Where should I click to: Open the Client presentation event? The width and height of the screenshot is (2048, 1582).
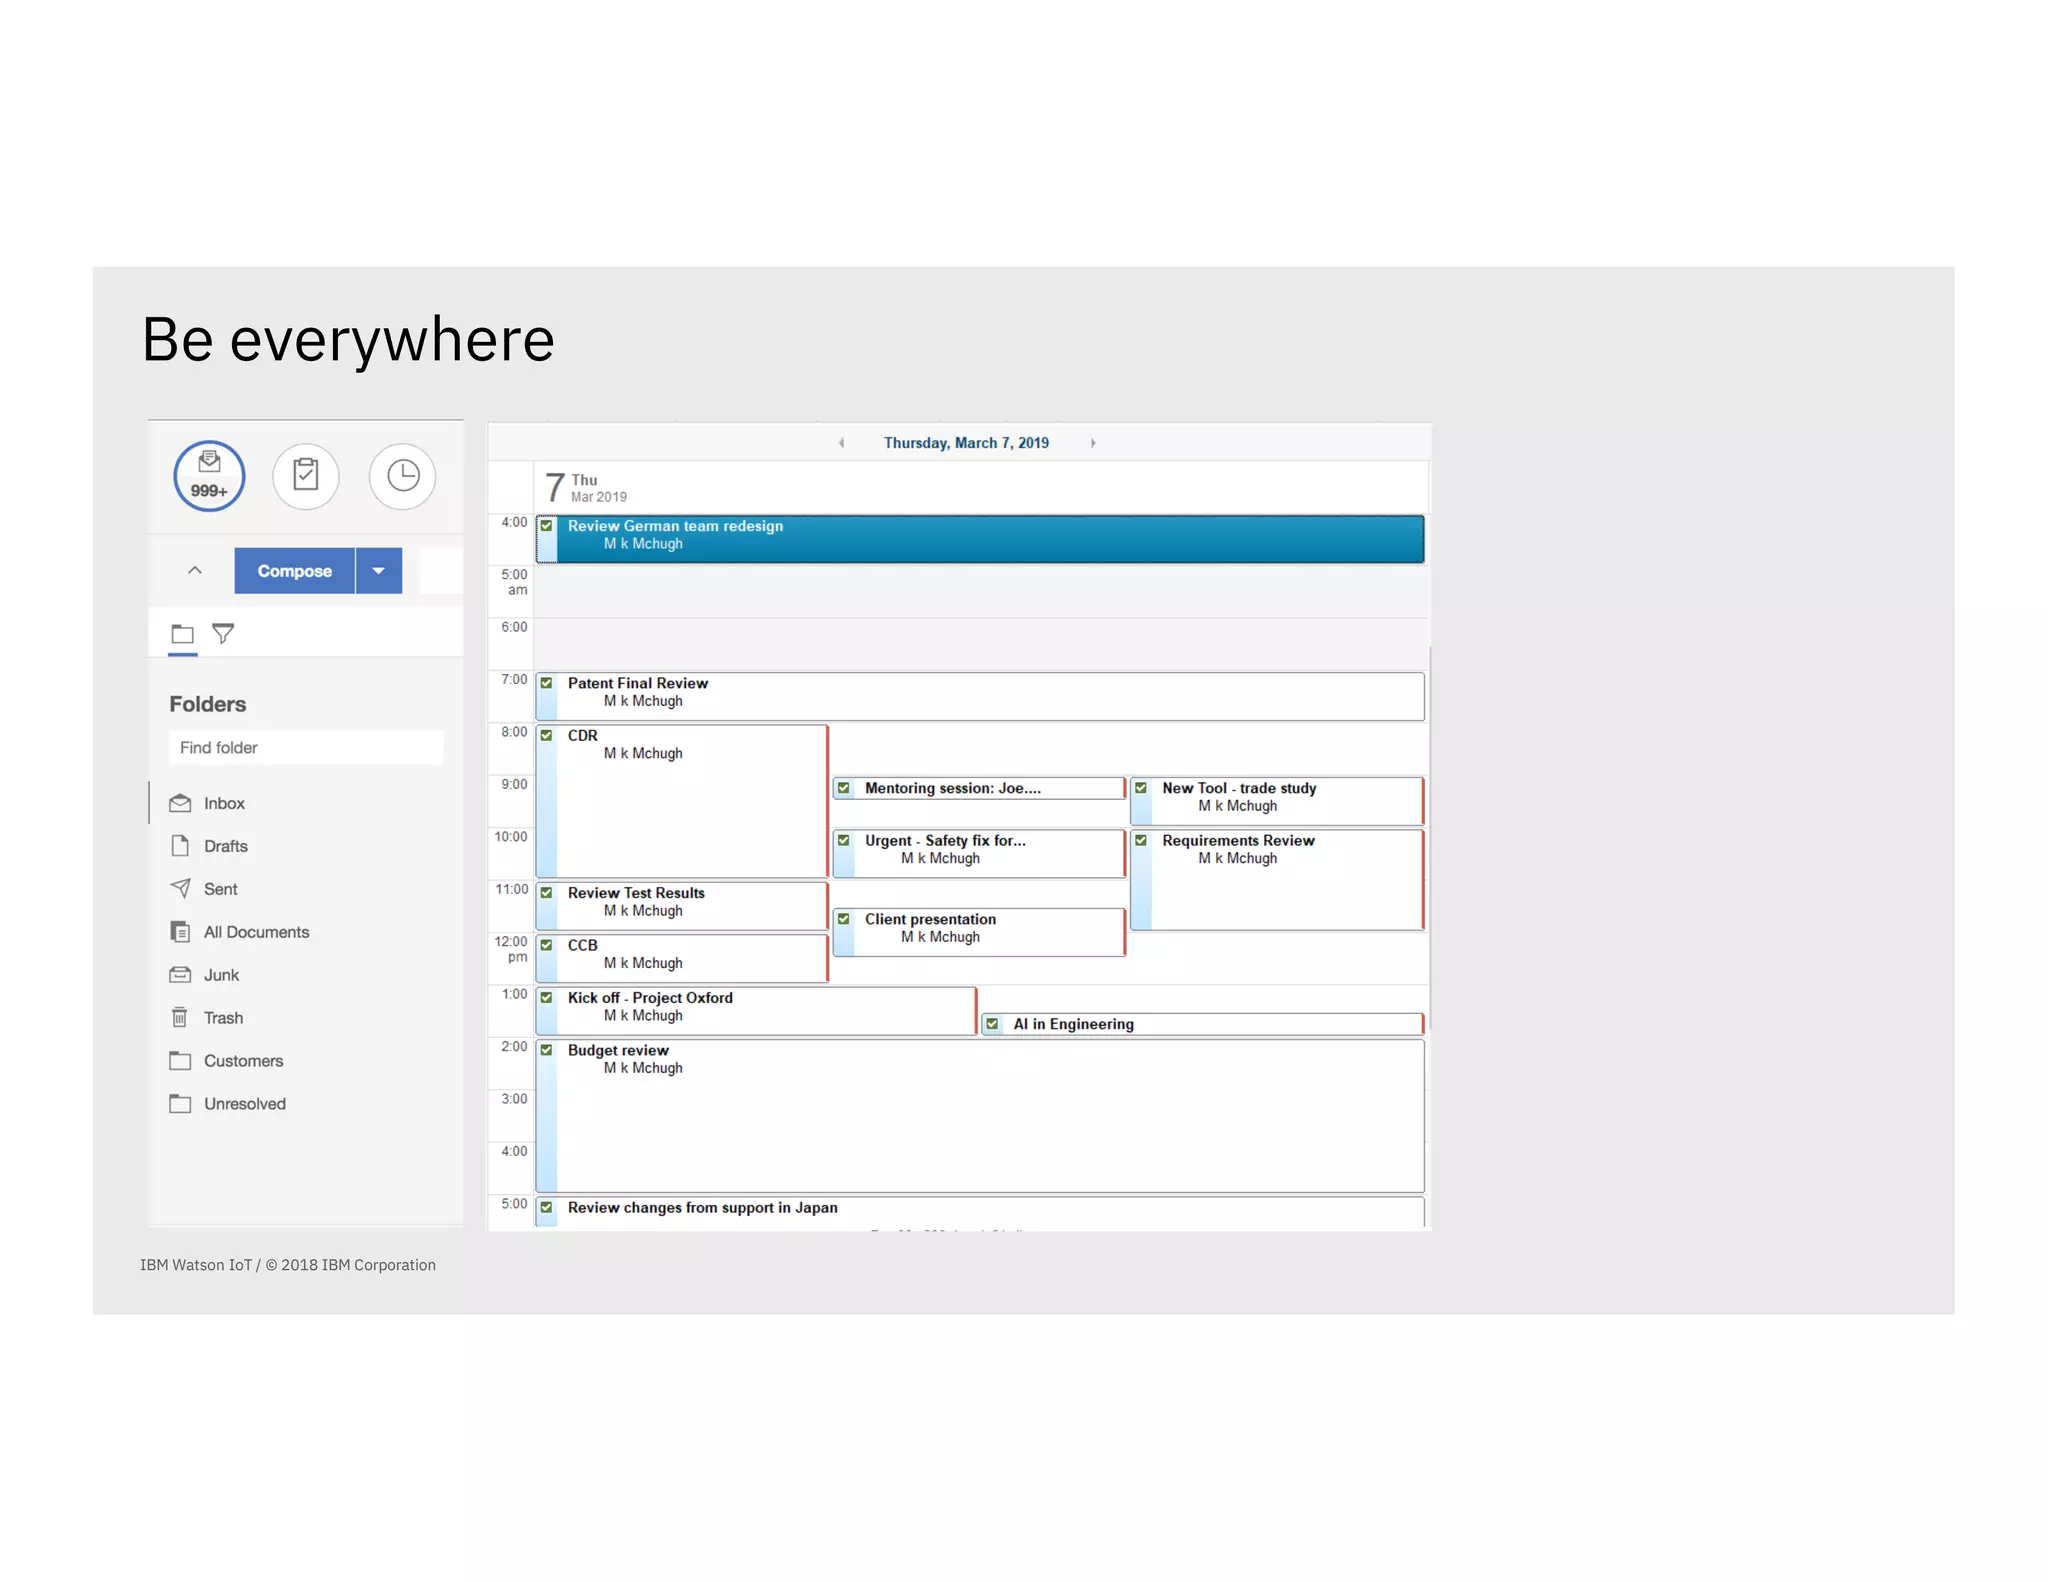click(979, 932)
